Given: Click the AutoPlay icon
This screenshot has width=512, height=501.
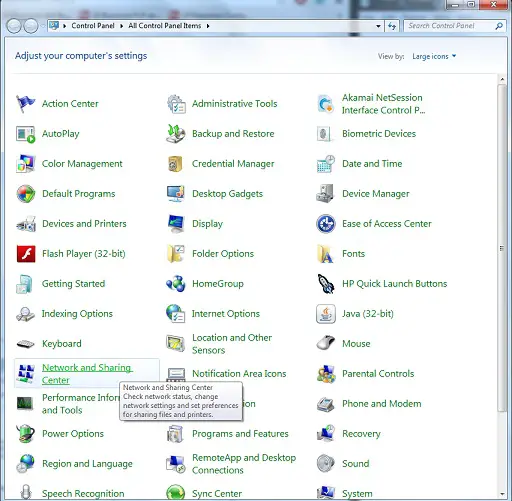Looking at the screenshot, I should coord(25,134).
